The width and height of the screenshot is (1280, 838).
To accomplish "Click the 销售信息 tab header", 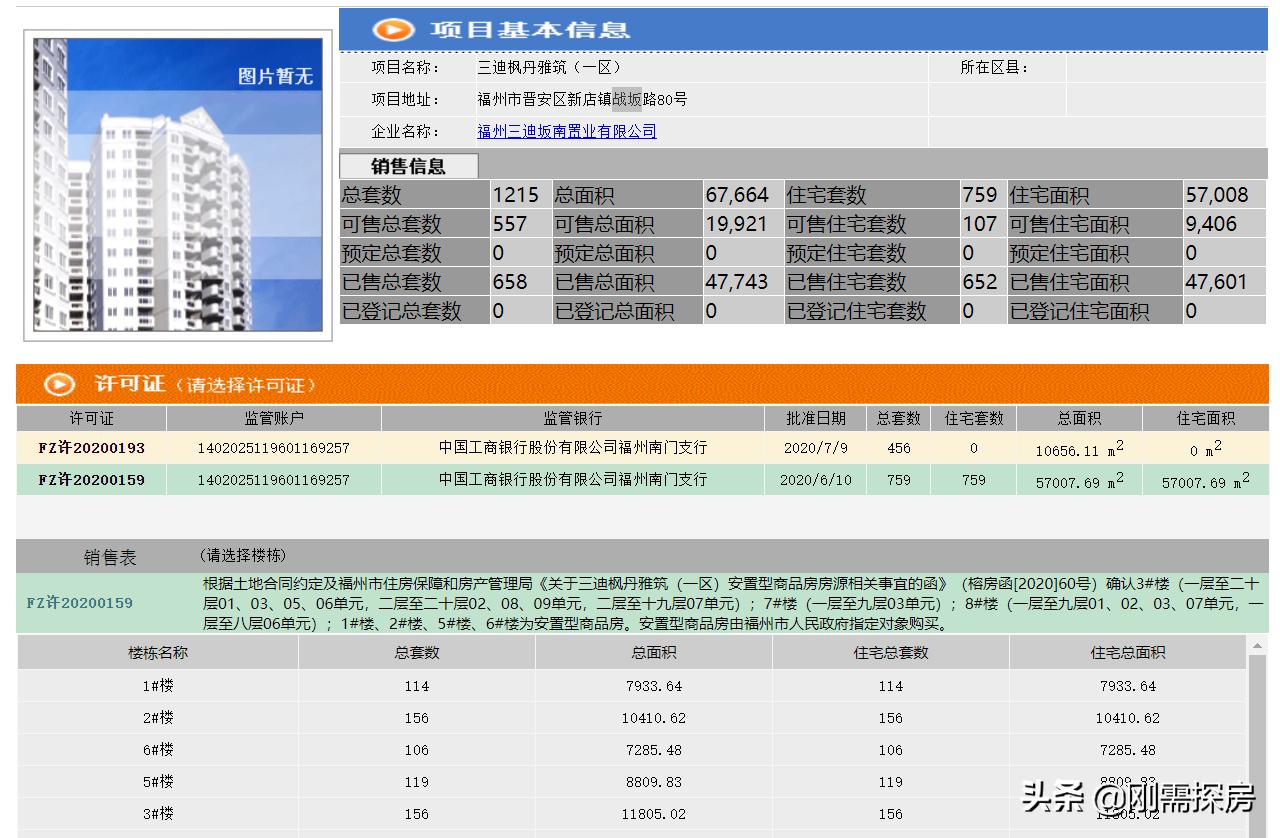I will [x=409, y=166].
